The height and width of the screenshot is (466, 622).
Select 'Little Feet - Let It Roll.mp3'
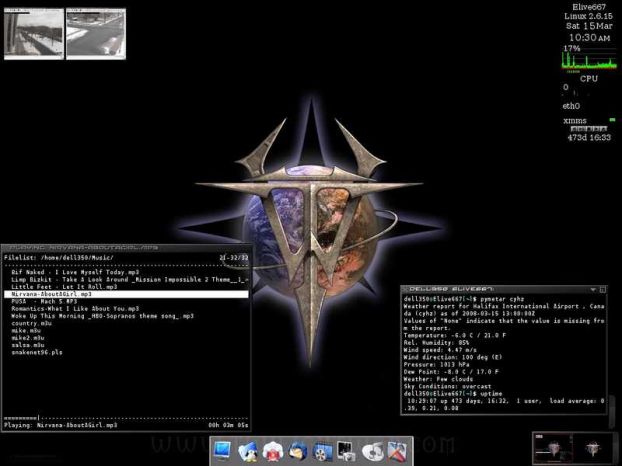click(64, 286)
